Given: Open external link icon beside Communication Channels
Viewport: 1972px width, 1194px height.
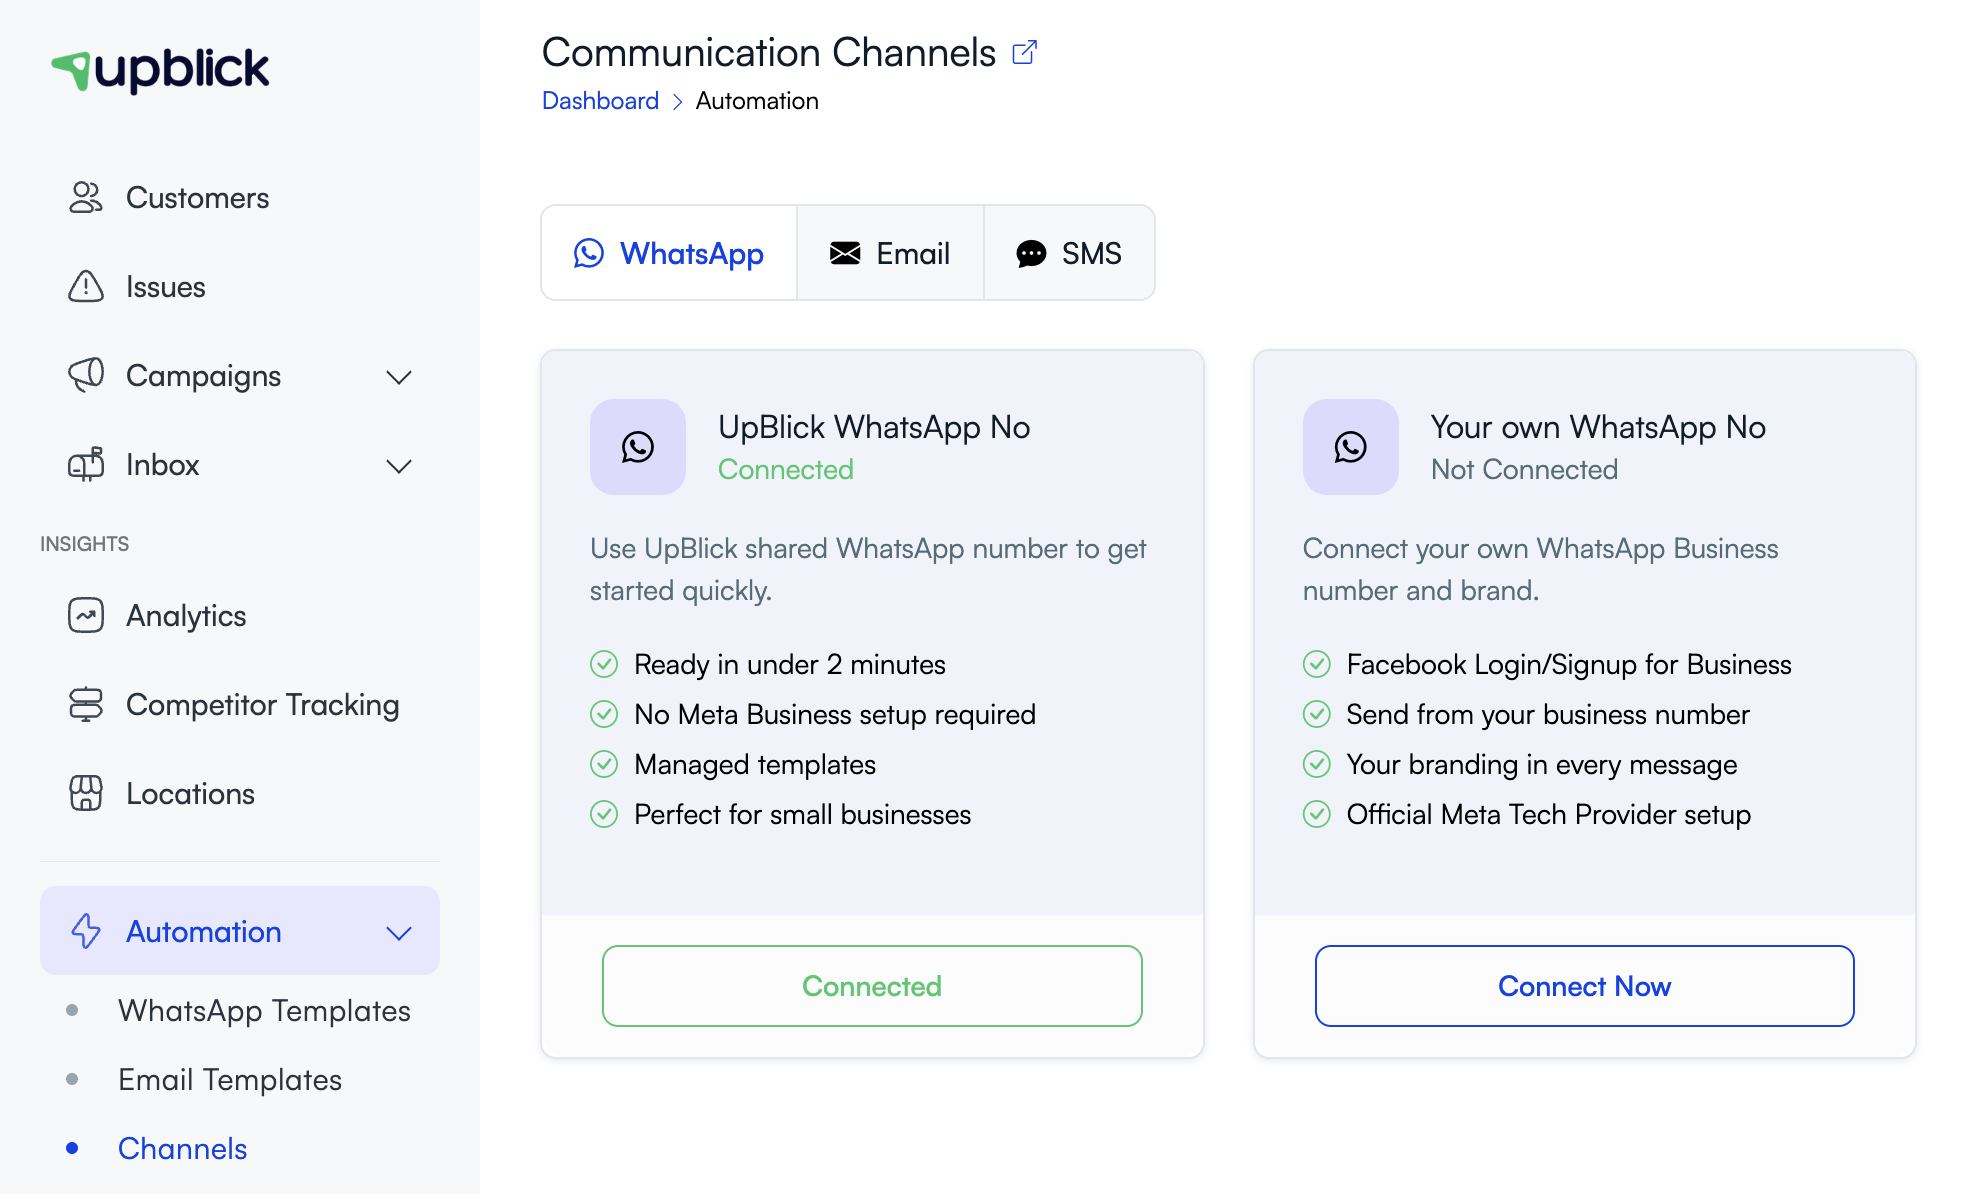Looking at the screenshot, I should coord(1025,52).
